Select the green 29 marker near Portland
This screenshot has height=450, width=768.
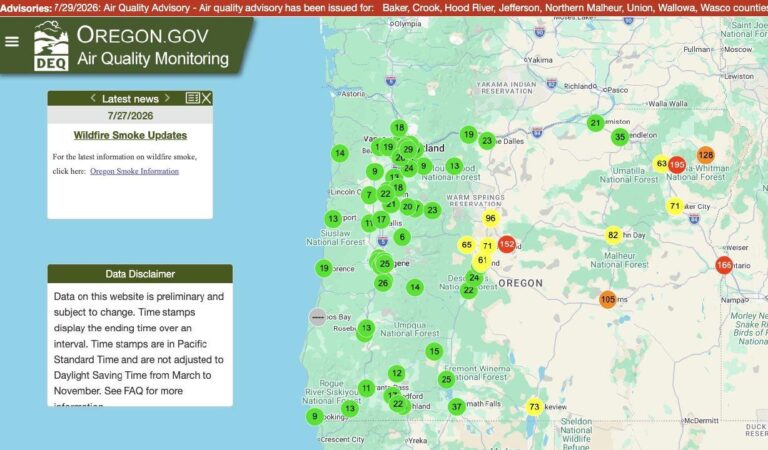[x=408, y=149]
